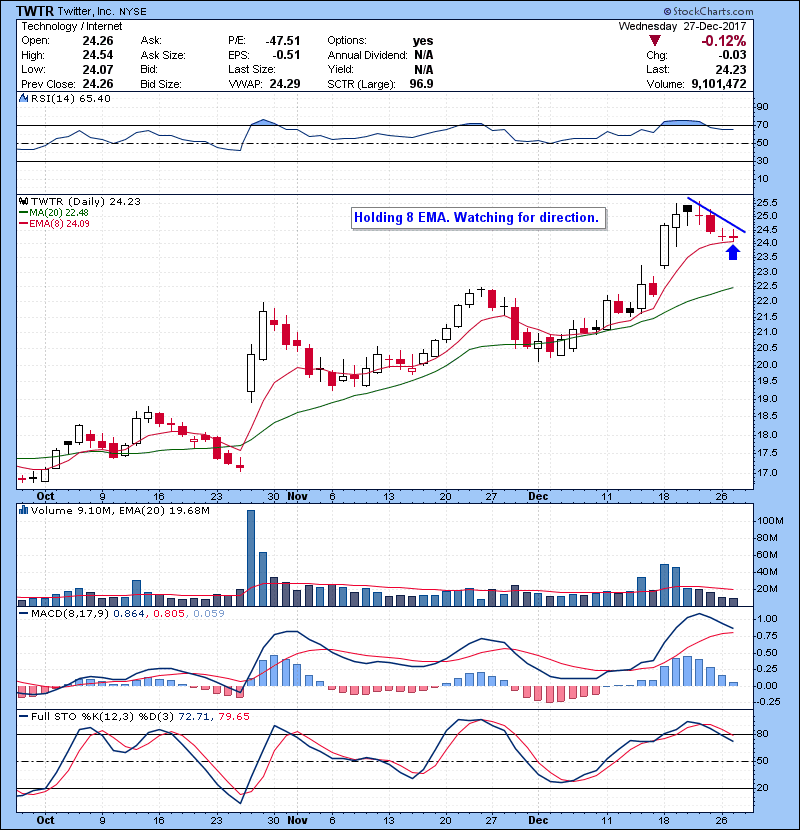Click the MACD histogram value 0.059
800x830 pixels.
point(209,614)
